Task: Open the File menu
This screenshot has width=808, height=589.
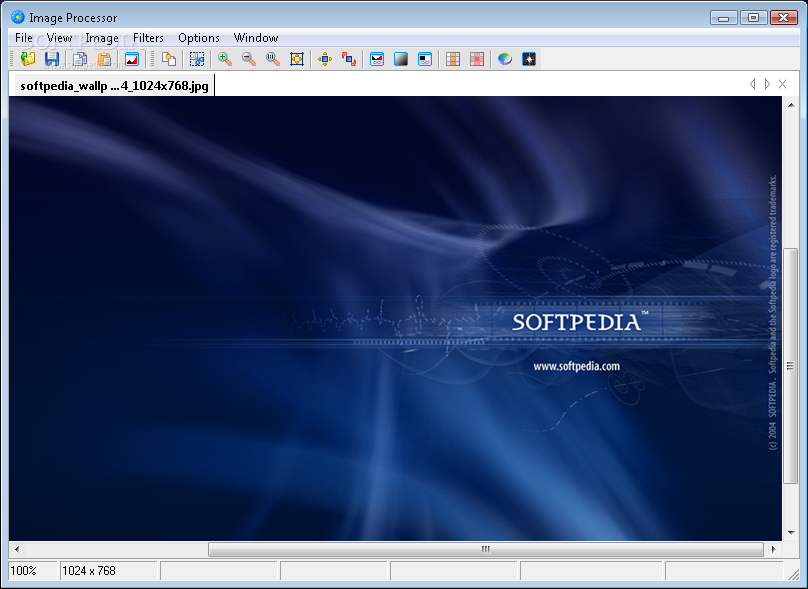Action: pos(24,38)
